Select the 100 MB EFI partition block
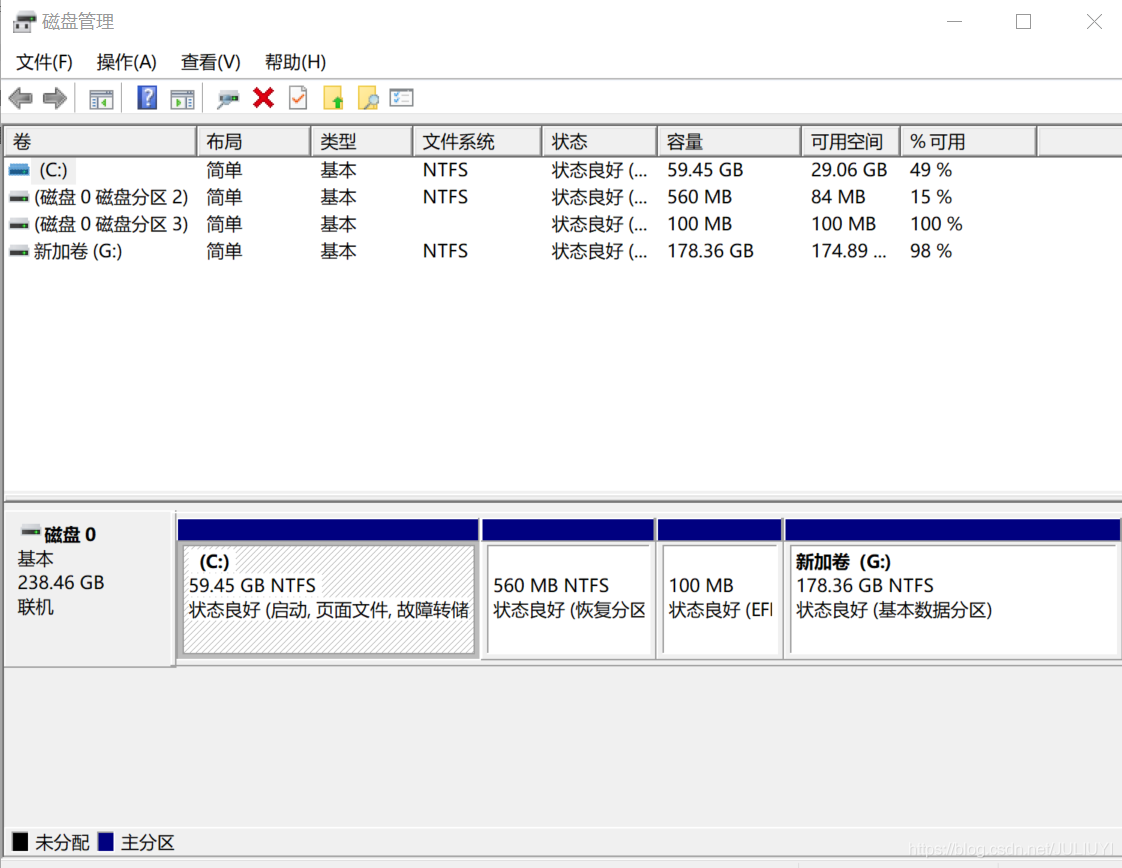This screenshot has width=1122, height=868. pyautogui.click(x=721, y=600)
